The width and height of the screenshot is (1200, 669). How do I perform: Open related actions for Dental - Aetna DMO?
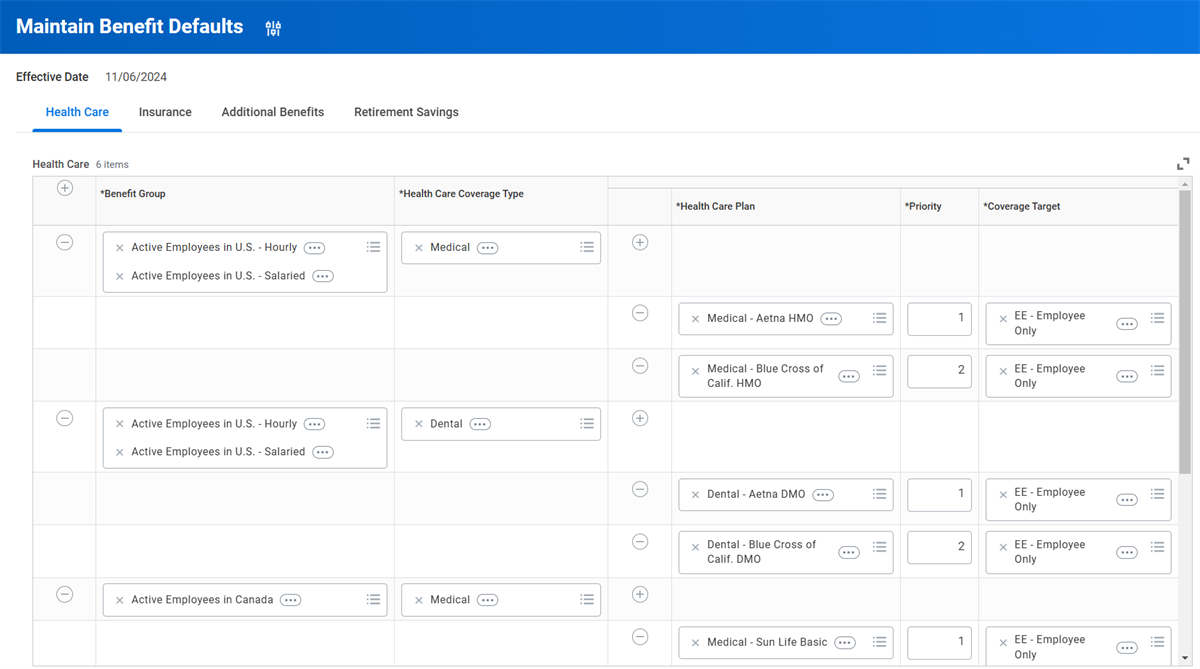click(823, 495)
